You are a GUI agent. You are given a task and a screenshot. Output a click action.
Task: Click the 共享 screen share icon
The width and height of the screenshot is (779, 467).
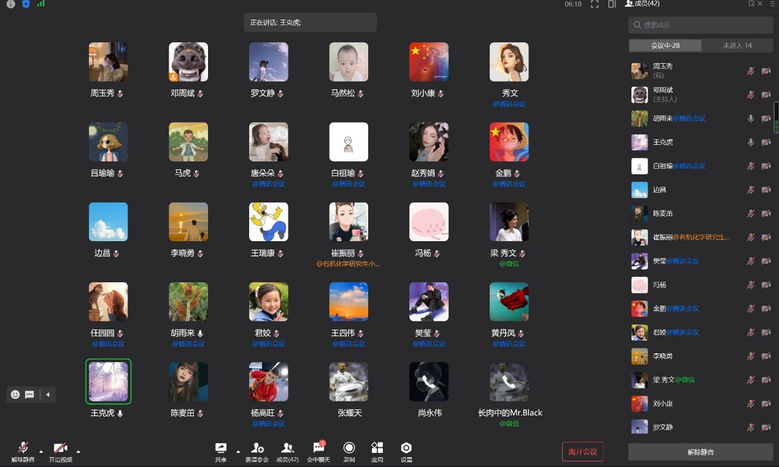click(x=220, y=449)
